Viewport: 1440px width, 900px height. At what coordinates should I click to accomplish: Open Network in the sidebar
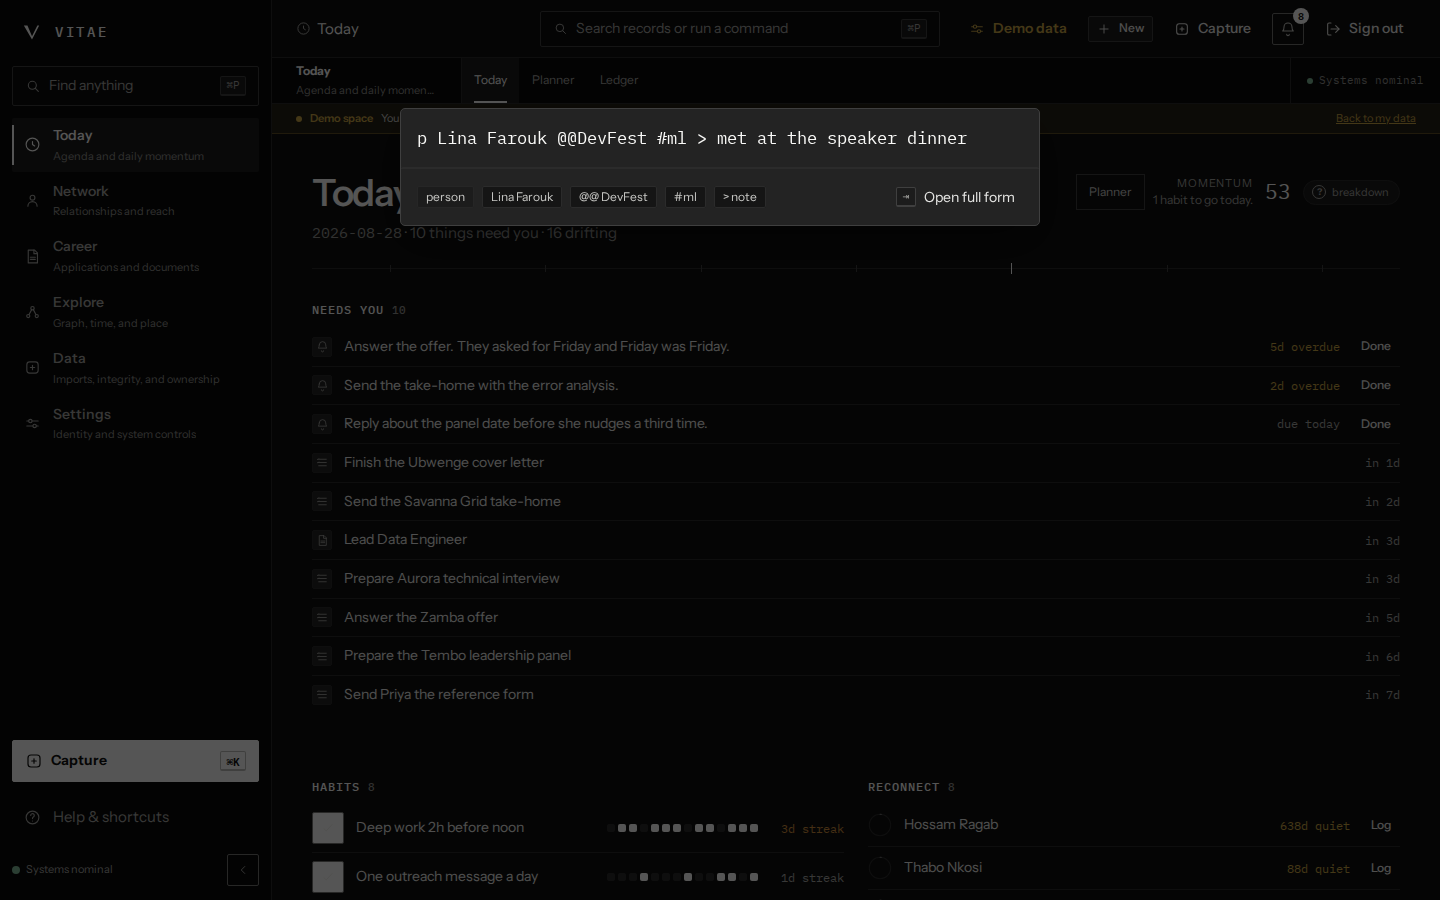click(135, 201)
